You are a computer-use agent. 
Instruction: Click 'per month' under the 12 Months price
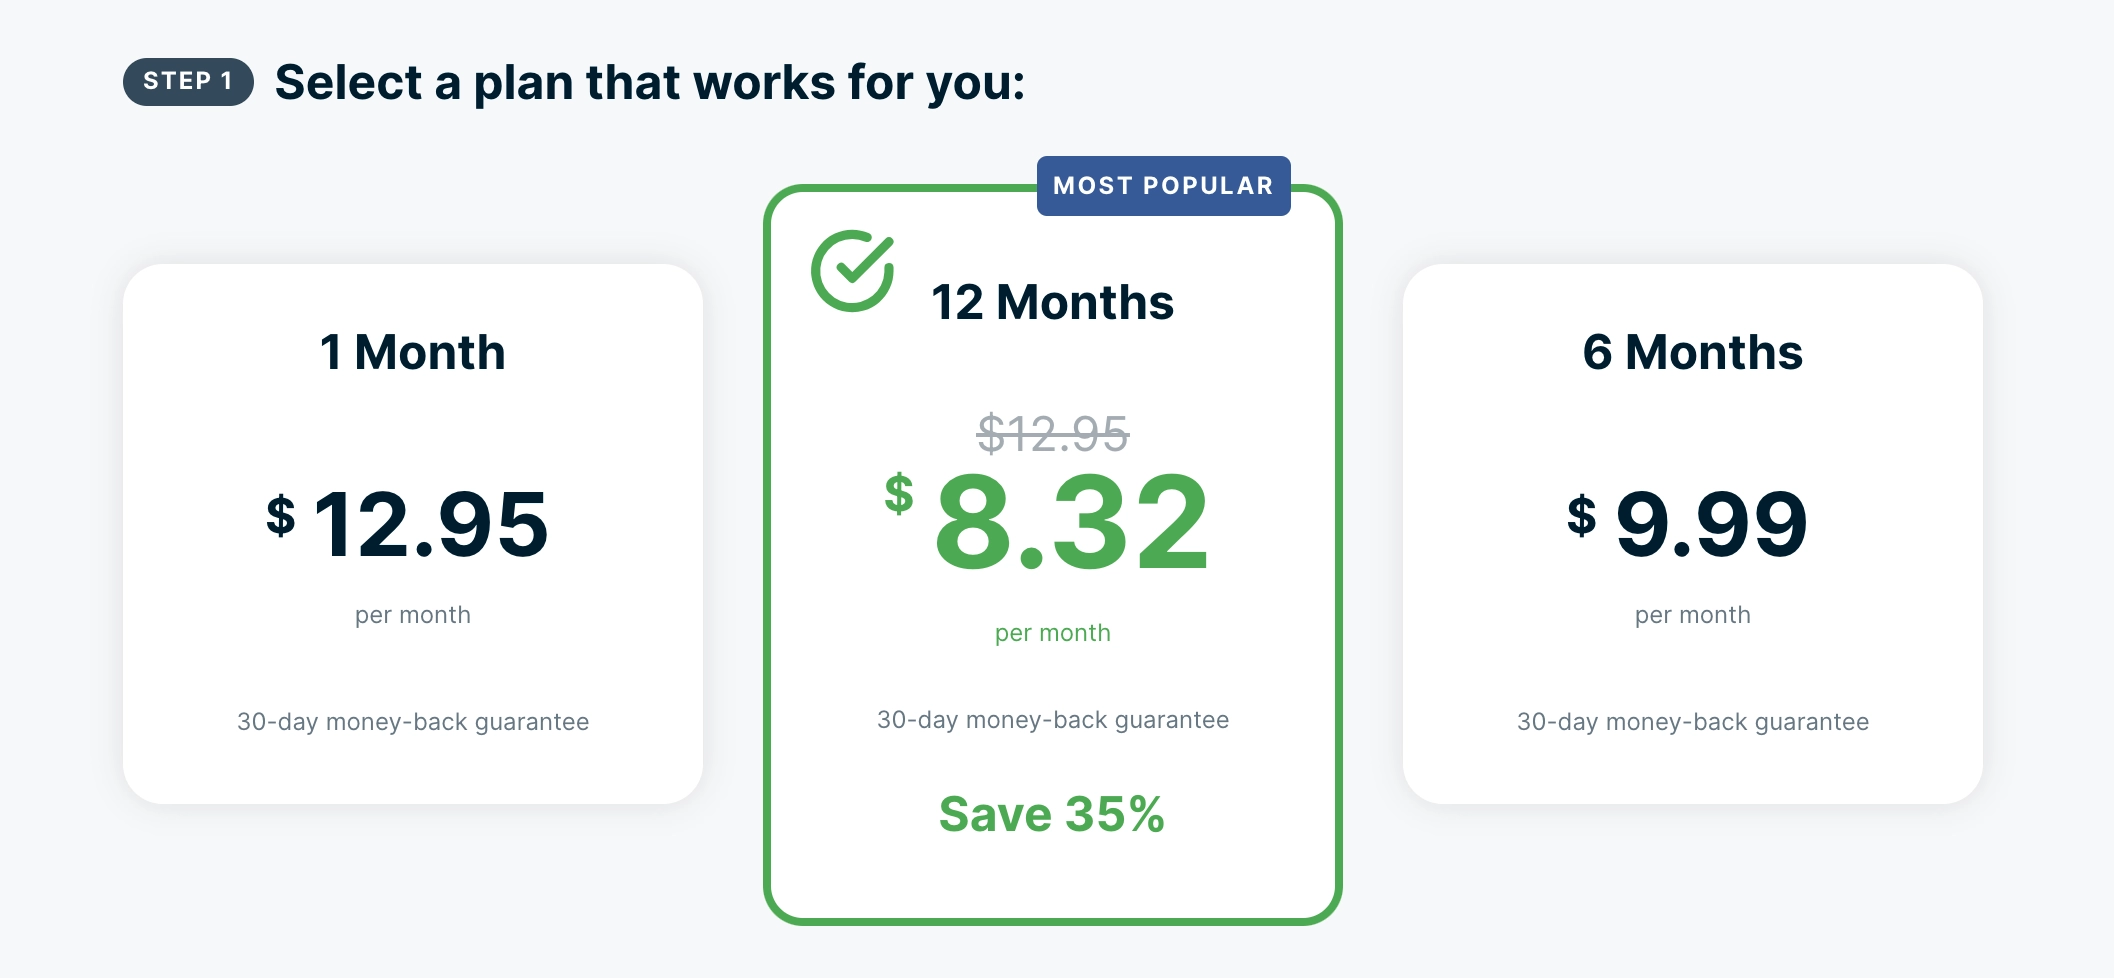[x=1051, y=631]
